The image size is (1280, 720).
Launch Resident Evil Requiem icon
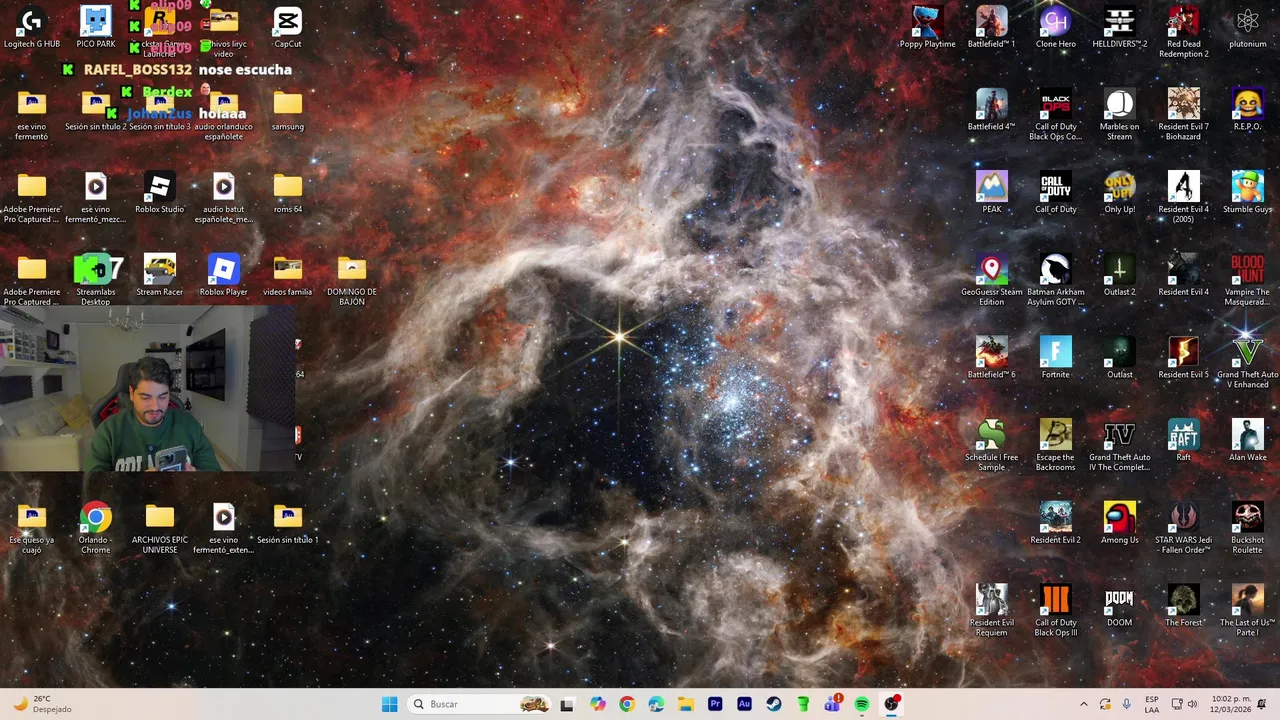[x=991, y=611]
